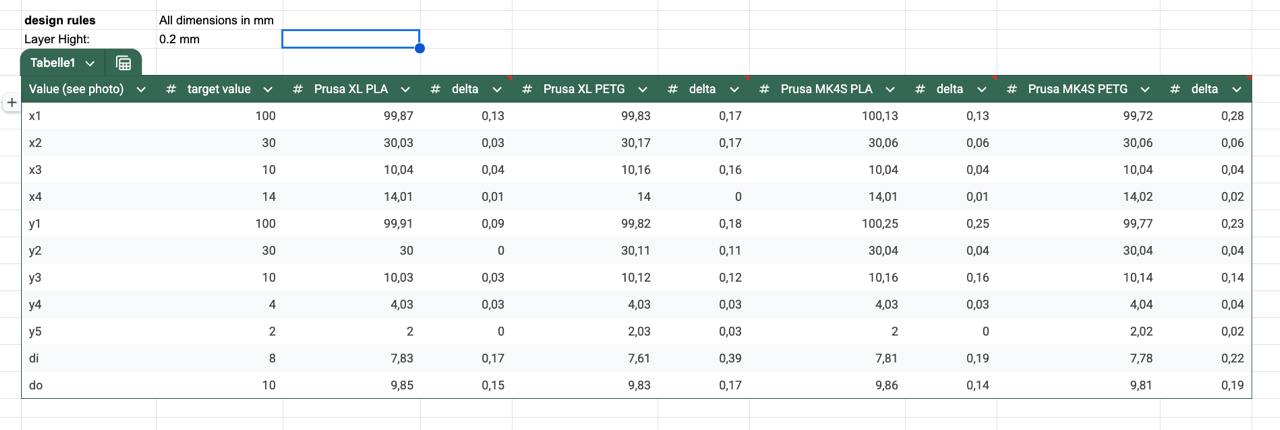Click the Prusa MK4S PETG header label
The height and width of the screenshot is (430, 1280).
(1078, 89)
